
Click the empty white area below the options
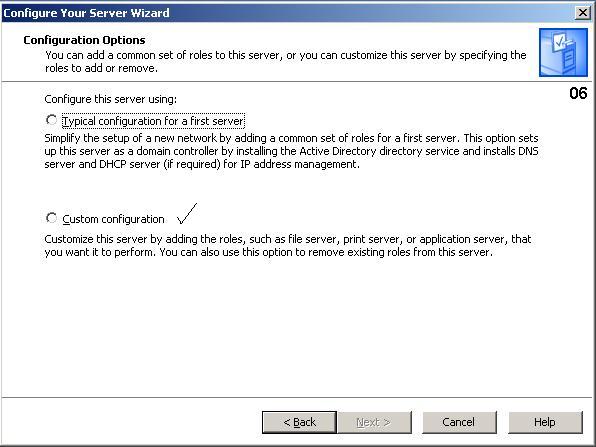point(296,327)
